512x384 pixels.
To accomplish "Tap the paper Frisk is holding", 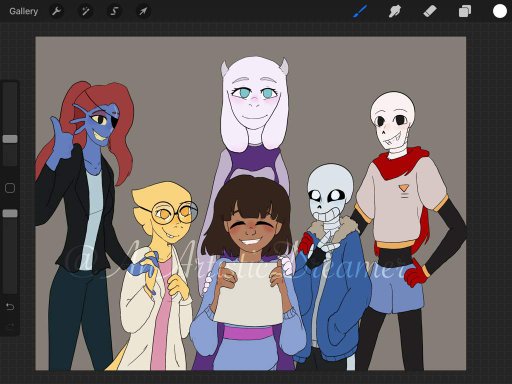I will click(x=248, y=293).
